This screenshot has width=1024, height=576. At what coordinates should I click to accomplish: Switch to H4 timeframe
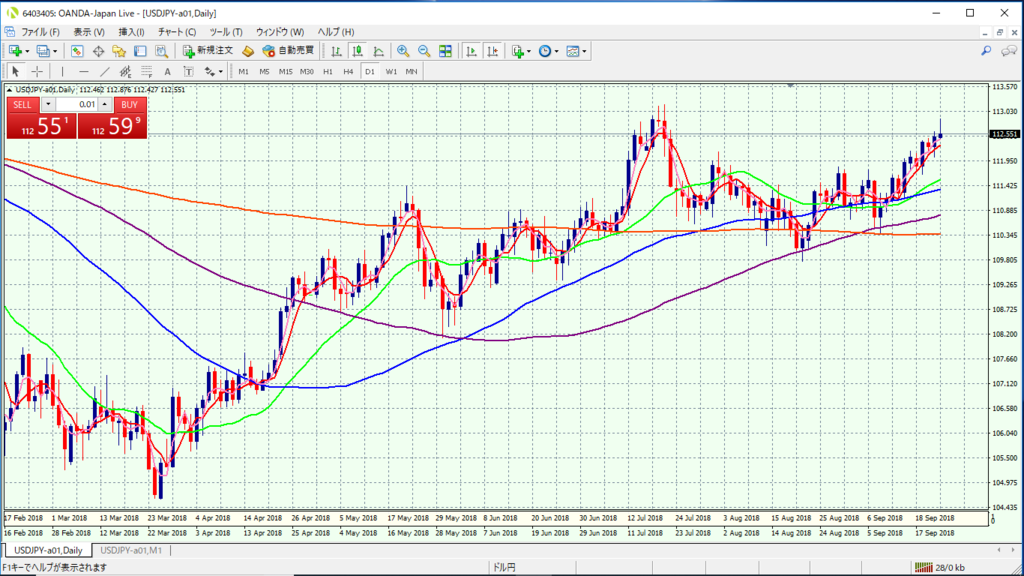349,72
